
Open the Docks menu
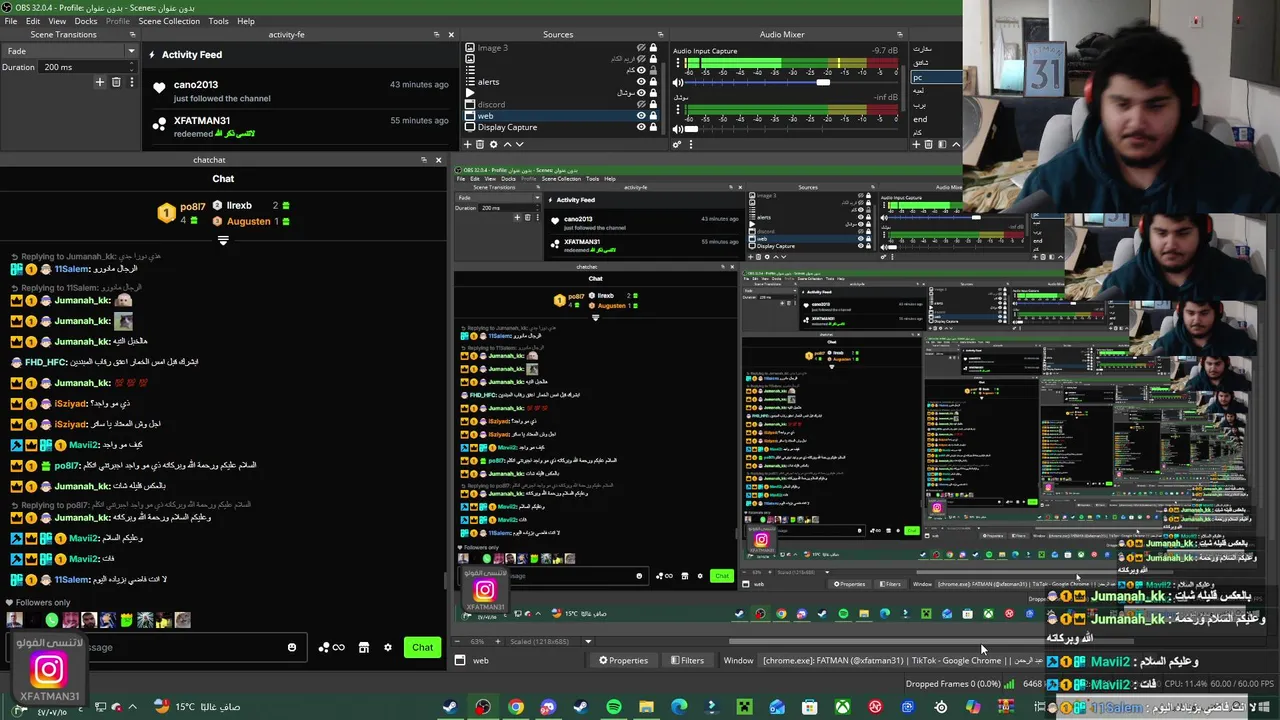(x=86, y=21)
